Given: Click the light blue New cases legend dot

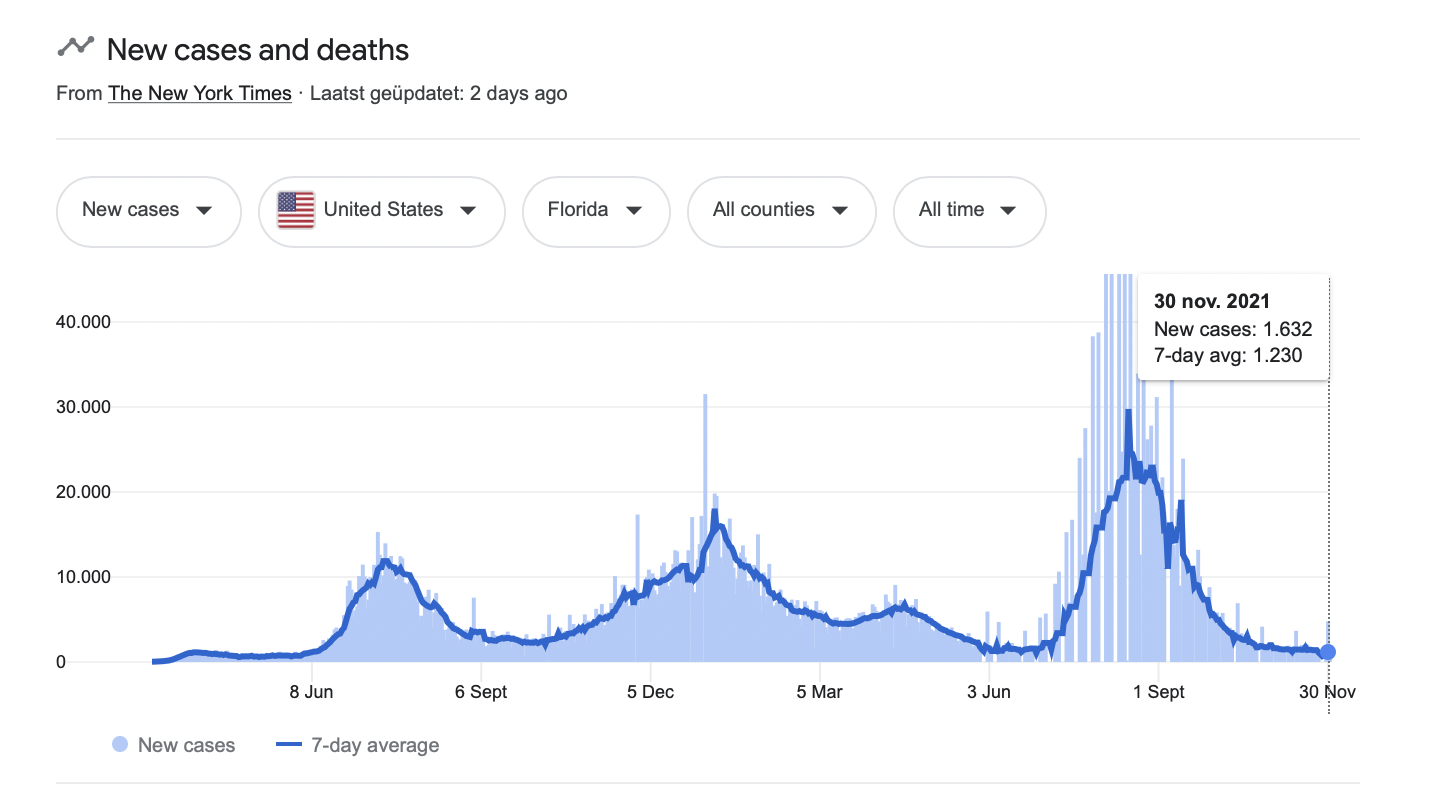Looking at the screenshot, I should click(120, 745).
